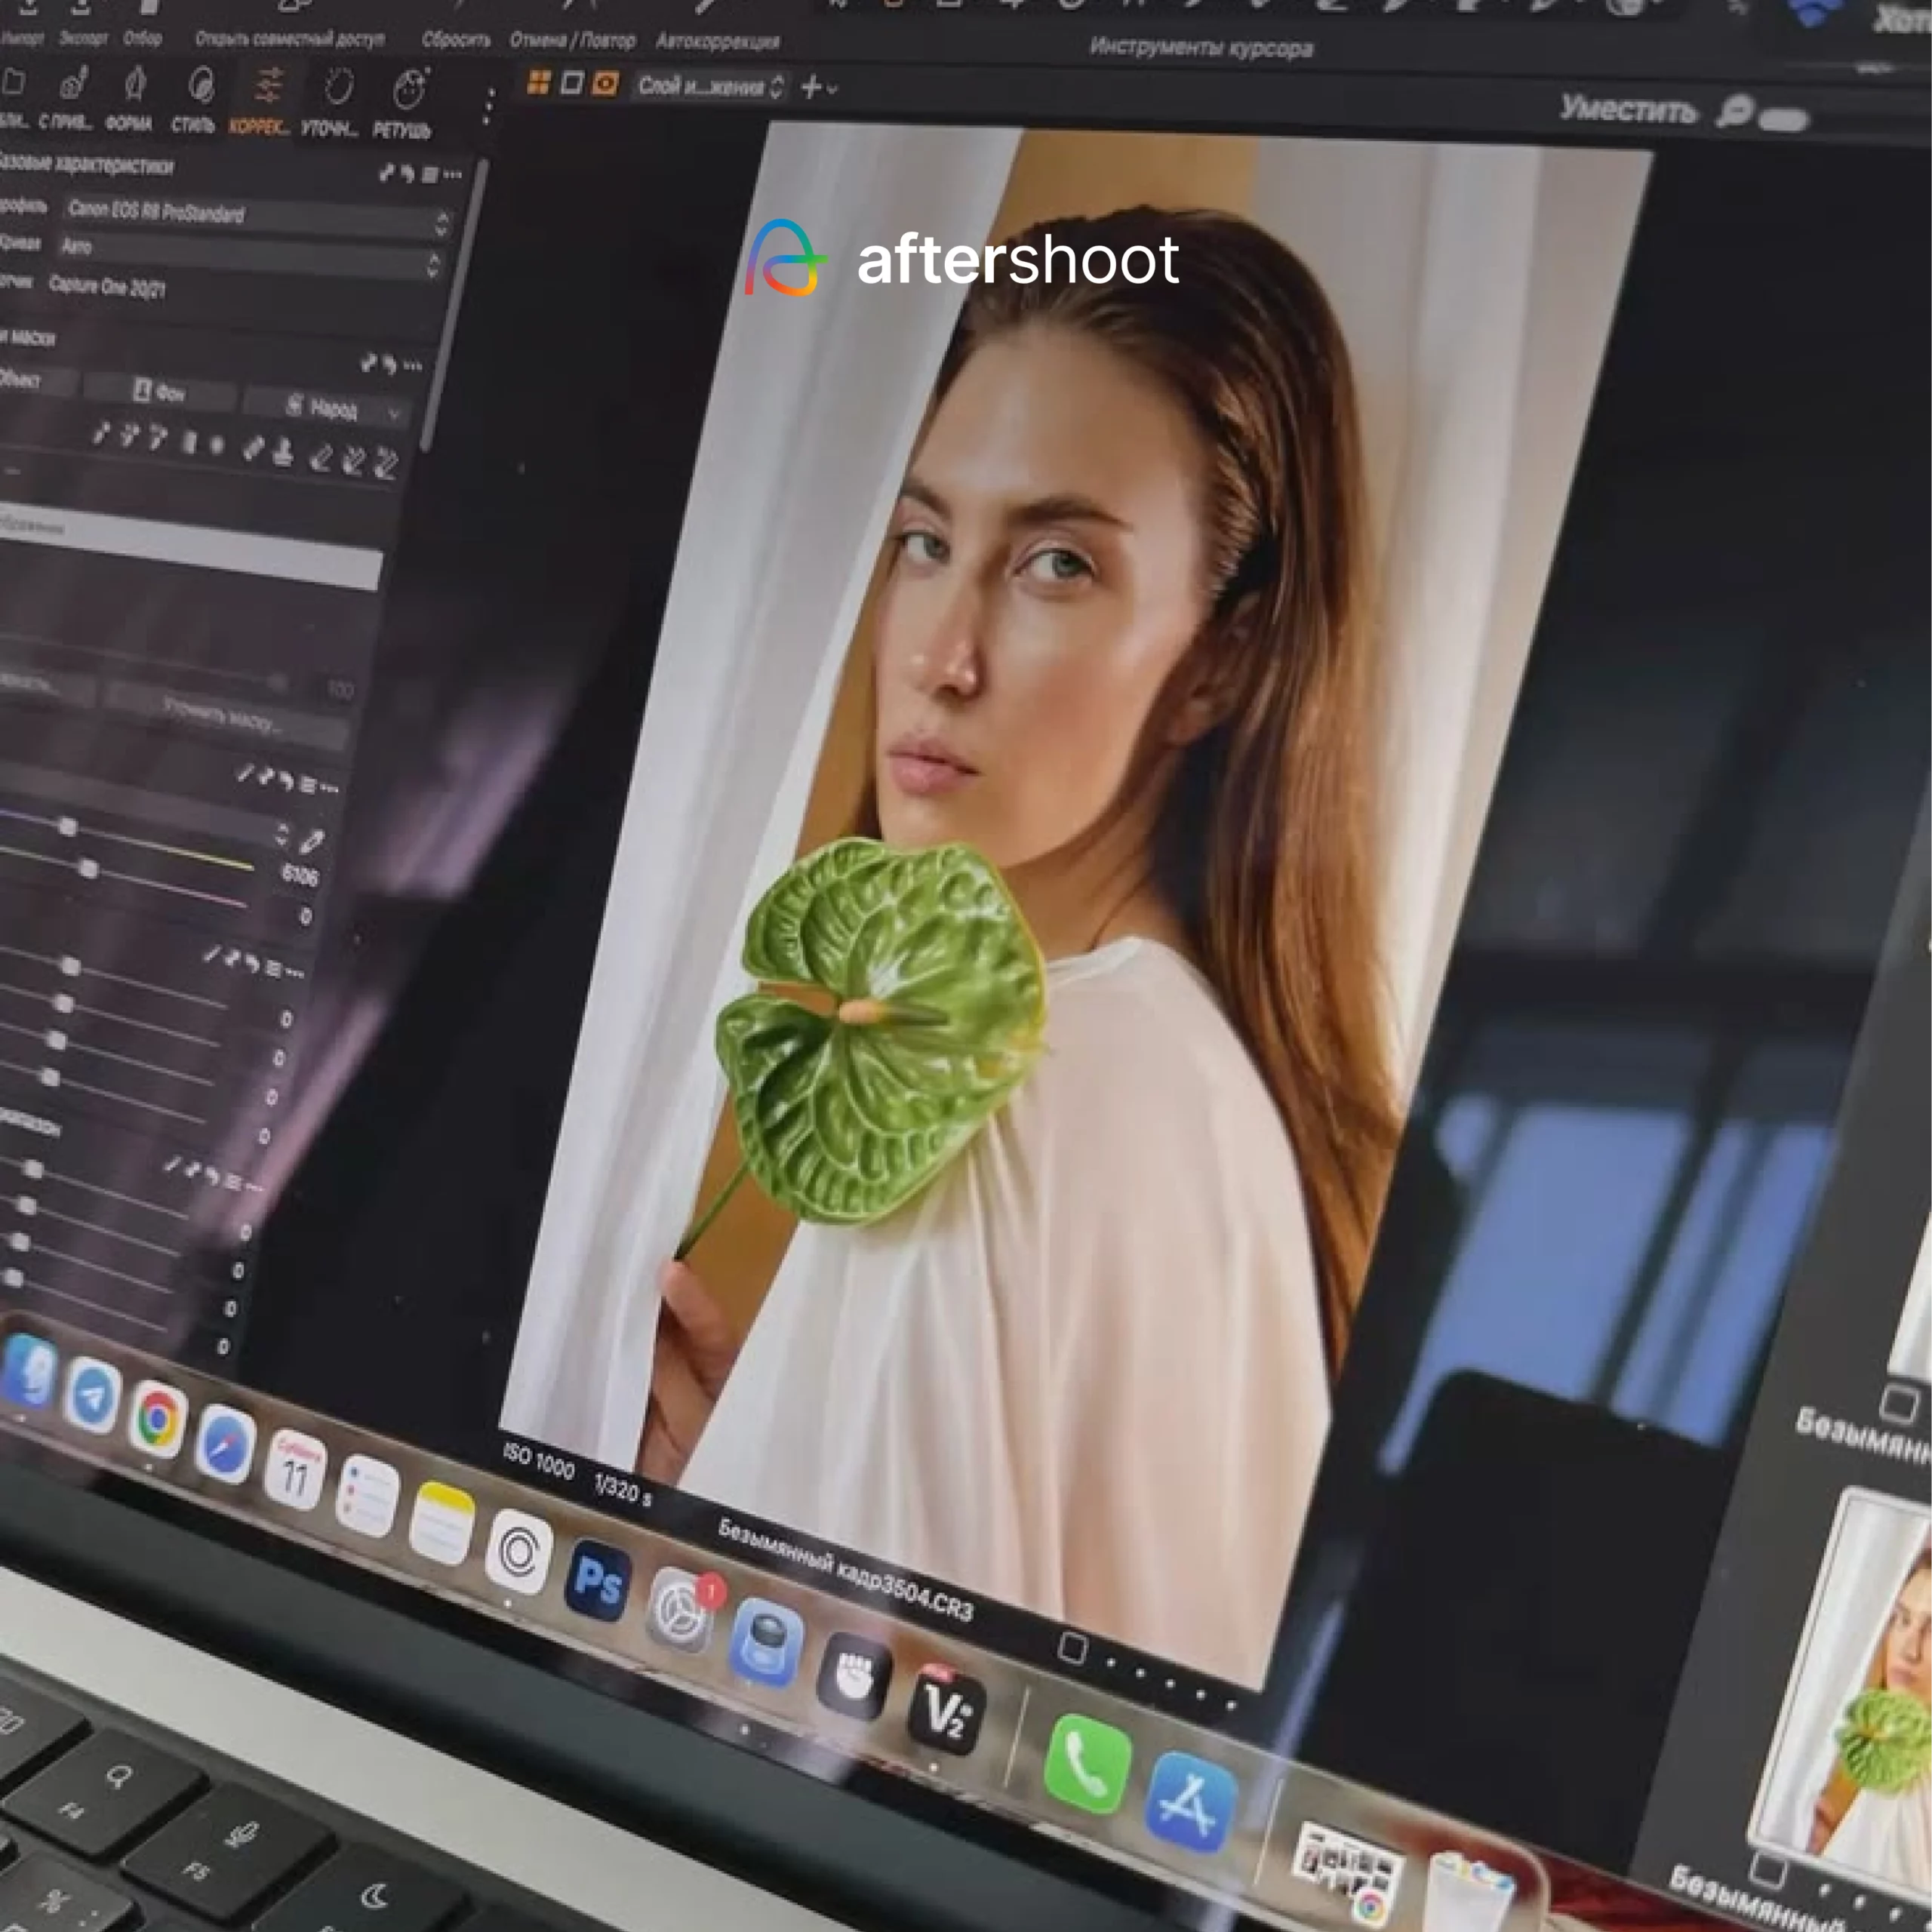
Task: Adjust the viewer zoom slider
Action: (1784, 121)
